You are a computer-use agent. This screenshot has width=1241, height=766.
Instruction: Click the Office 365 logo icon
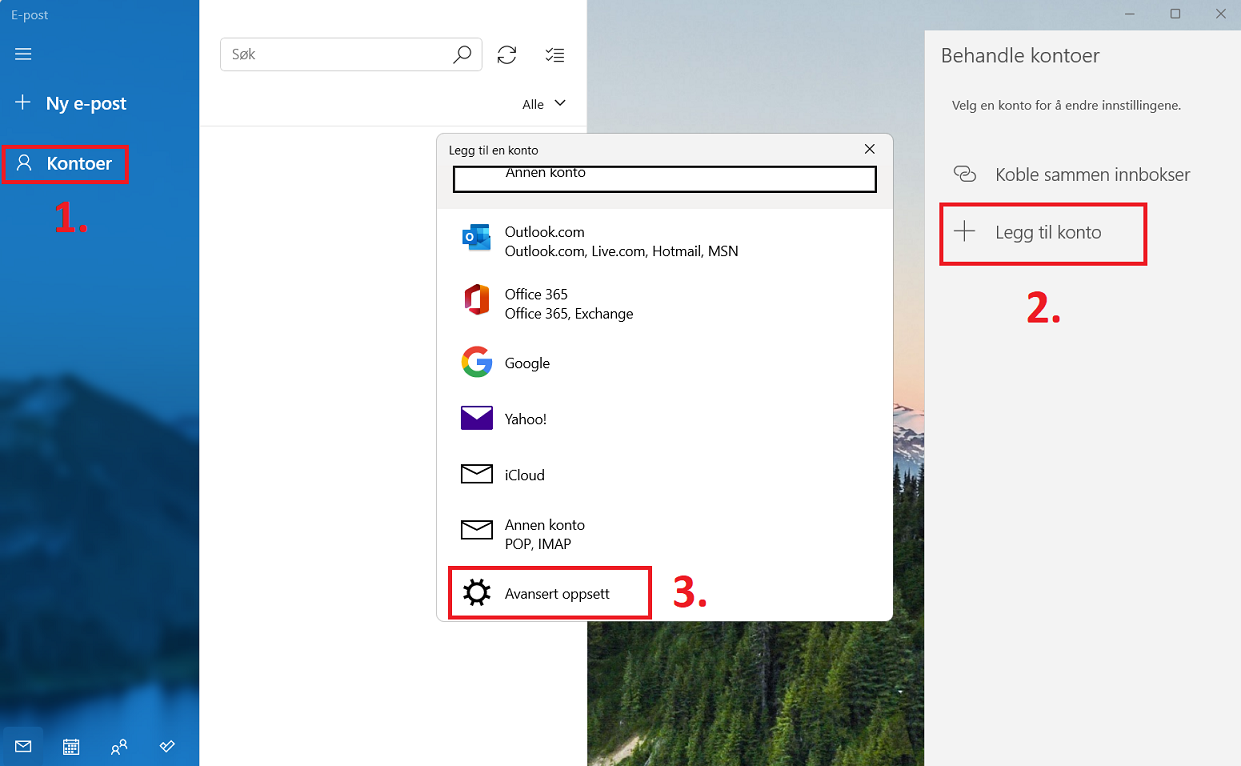point(476,300)
